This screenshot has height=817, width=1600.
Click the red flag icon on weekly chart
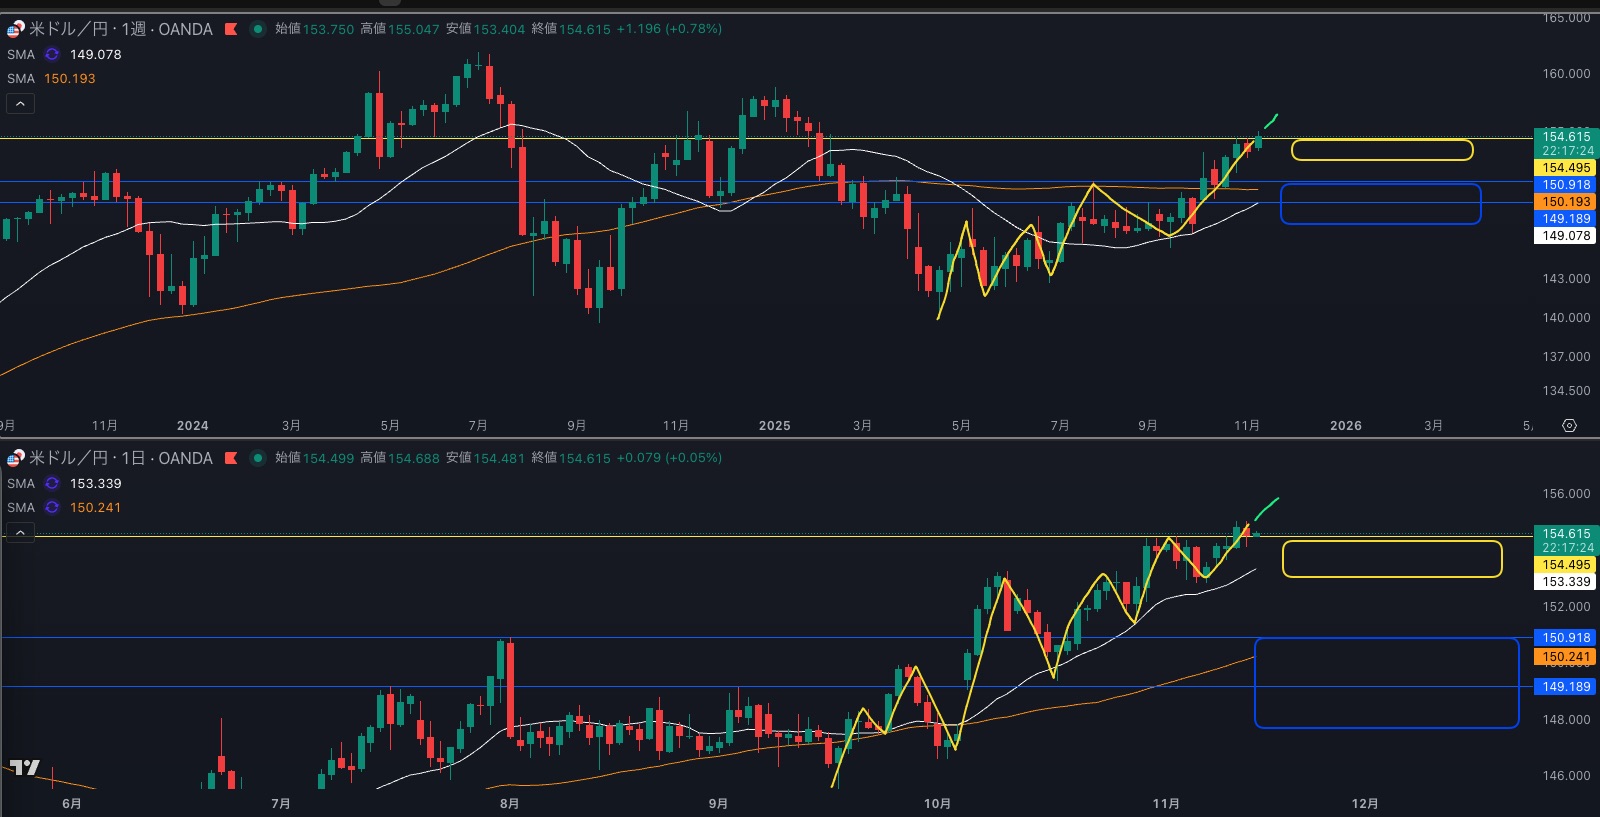[x=231, y=29]
